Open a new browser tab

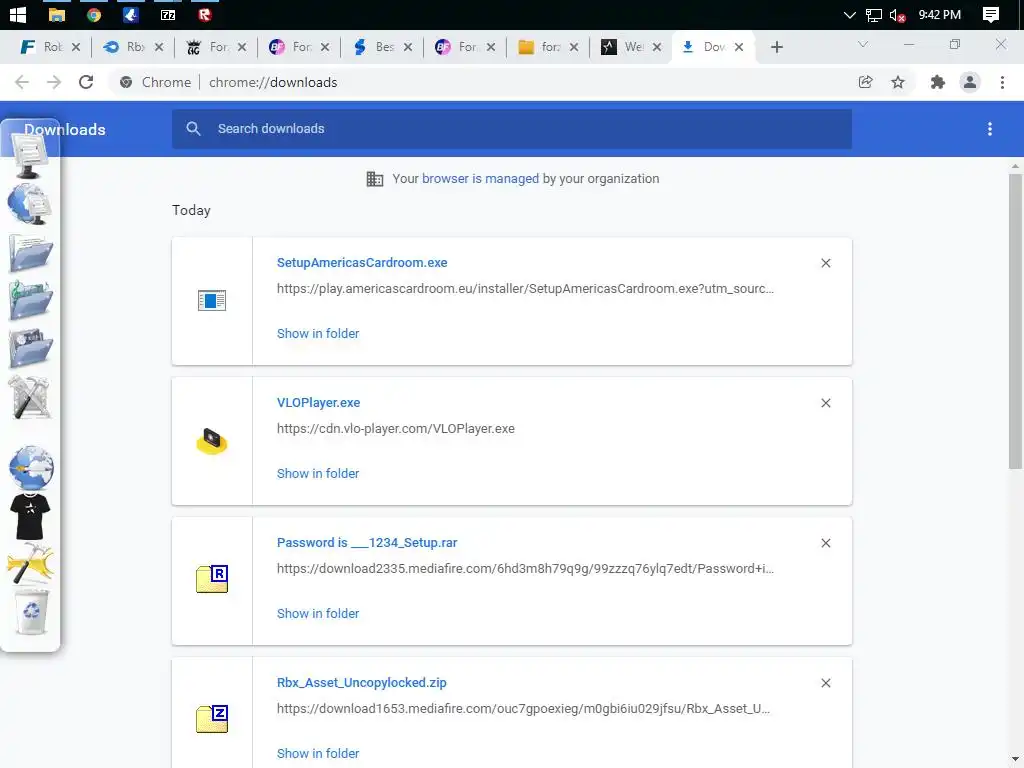[x=776, y=47]
